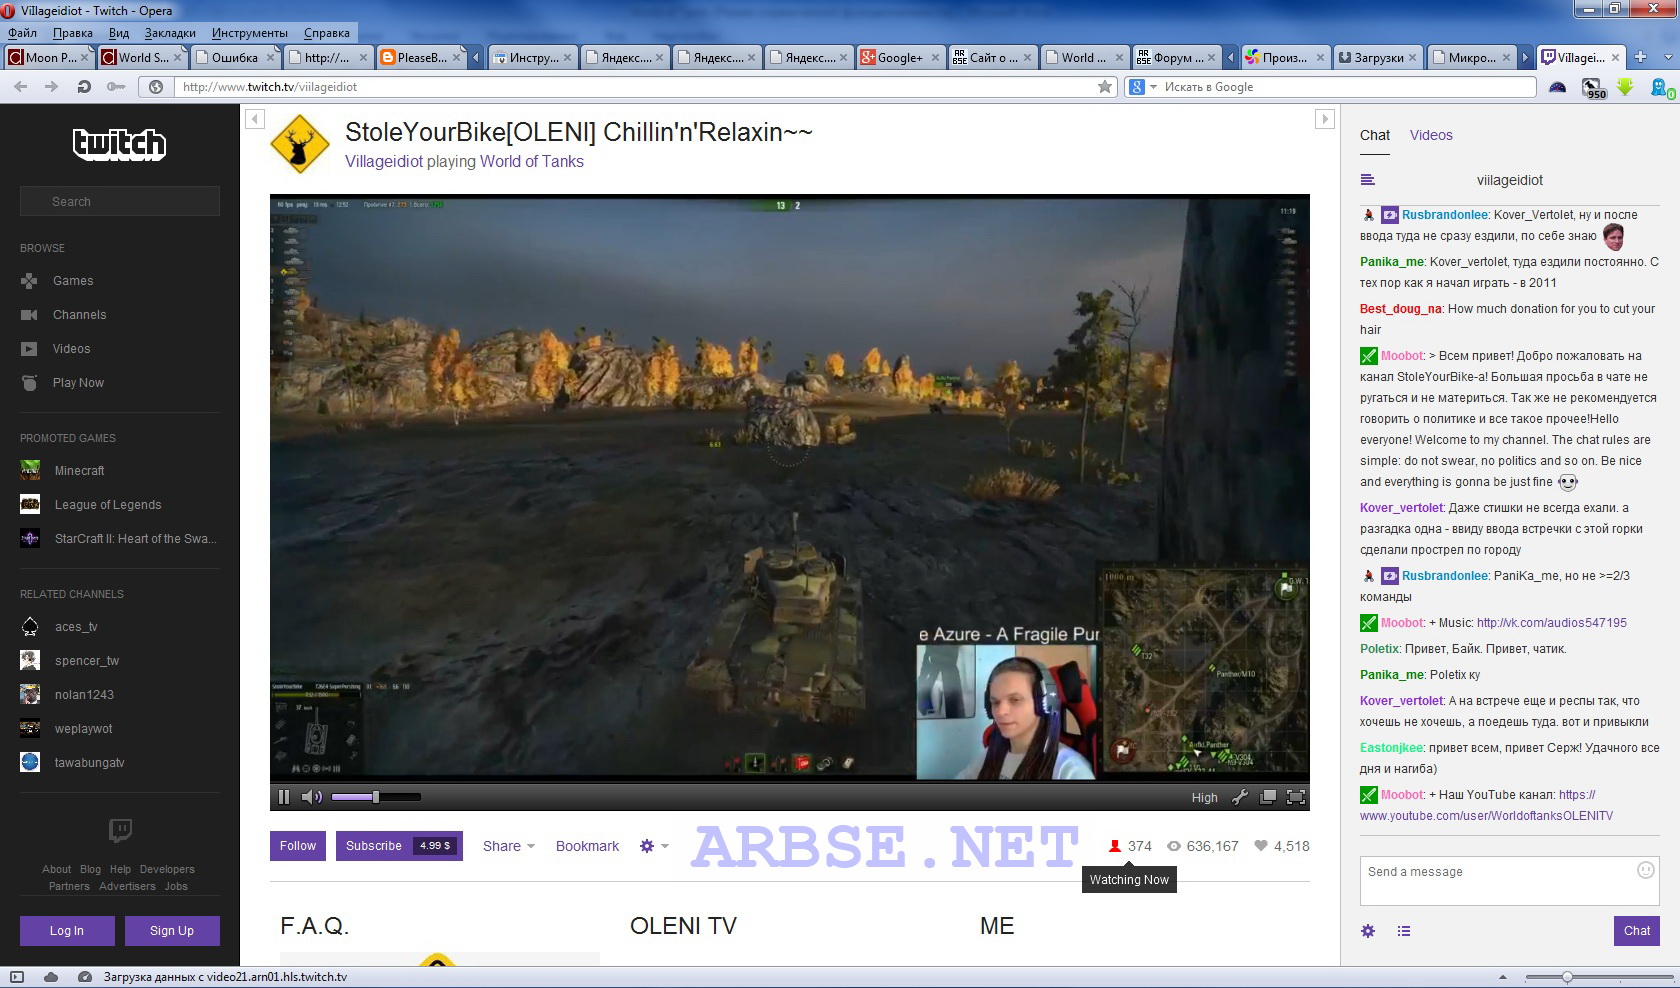Switch to the Загрузки browser tab
This screenshot has height=988, width=1680.
[x=1378, y=57]
